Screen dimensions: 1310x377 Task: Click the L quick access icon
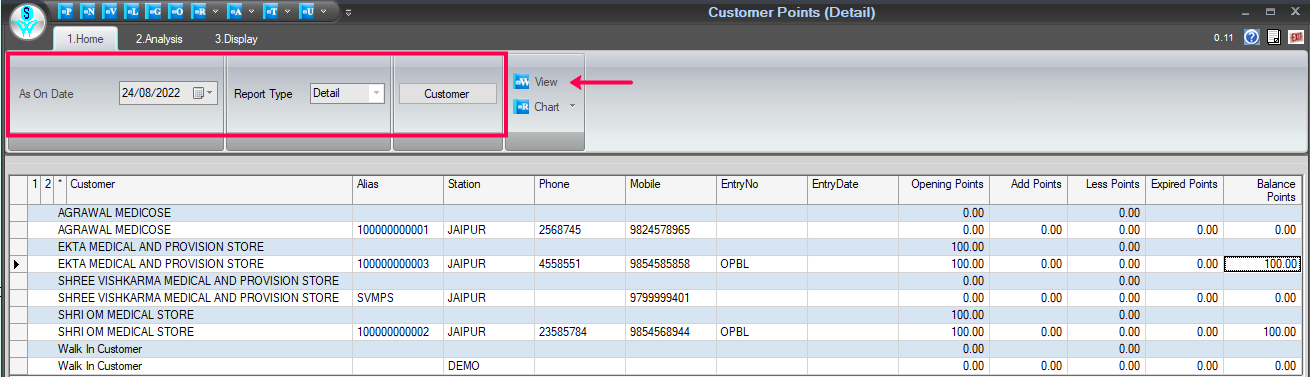tap(132, 12)
